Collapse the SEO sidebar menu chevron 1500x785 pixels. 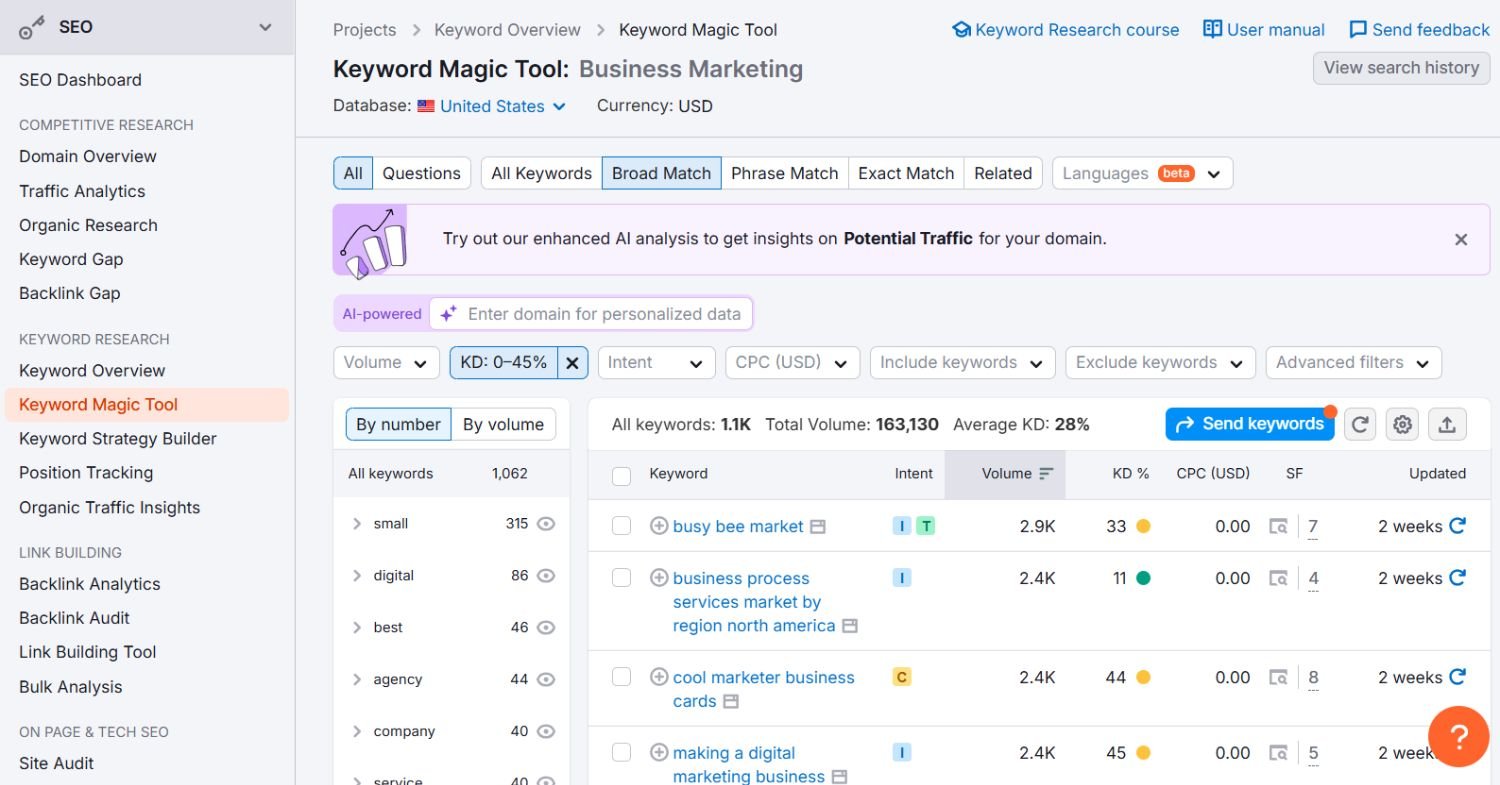coord(265,28)
